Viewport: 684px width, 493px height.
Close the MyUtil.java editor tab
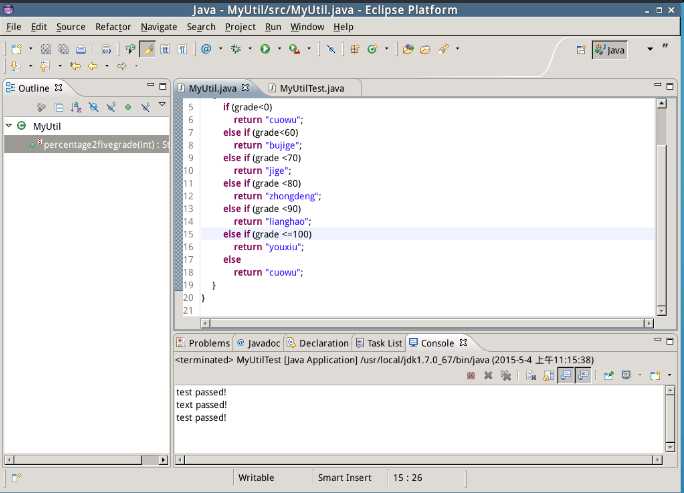[246, 88]
